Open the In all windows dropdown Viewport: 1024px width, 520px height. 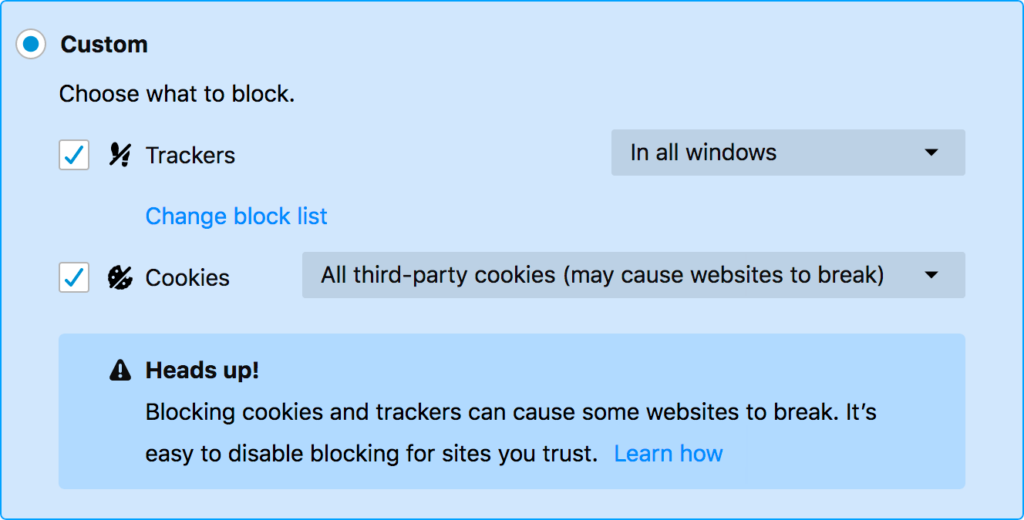[788, 152]
